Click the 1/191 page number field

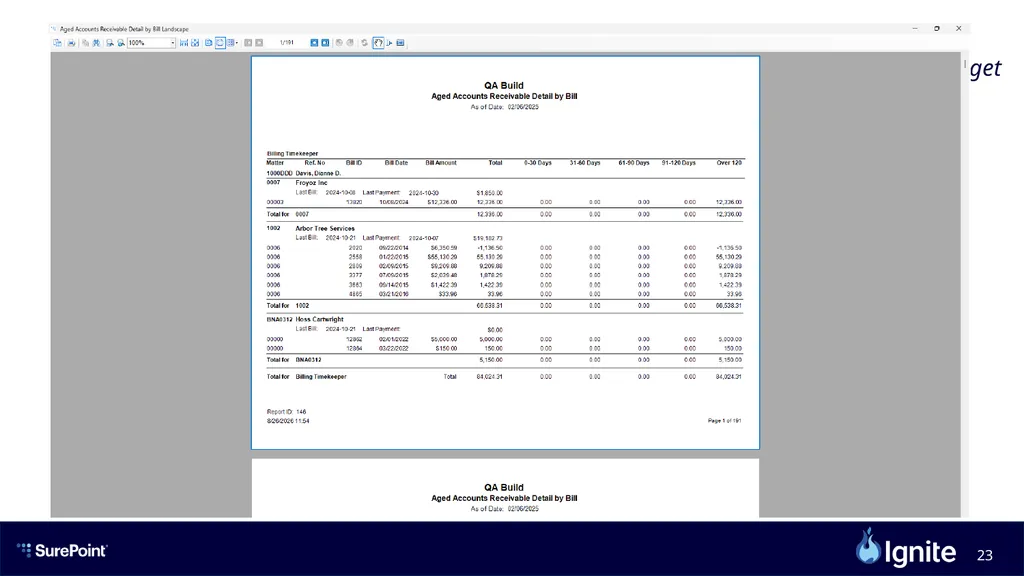click(x=287, y=43)
